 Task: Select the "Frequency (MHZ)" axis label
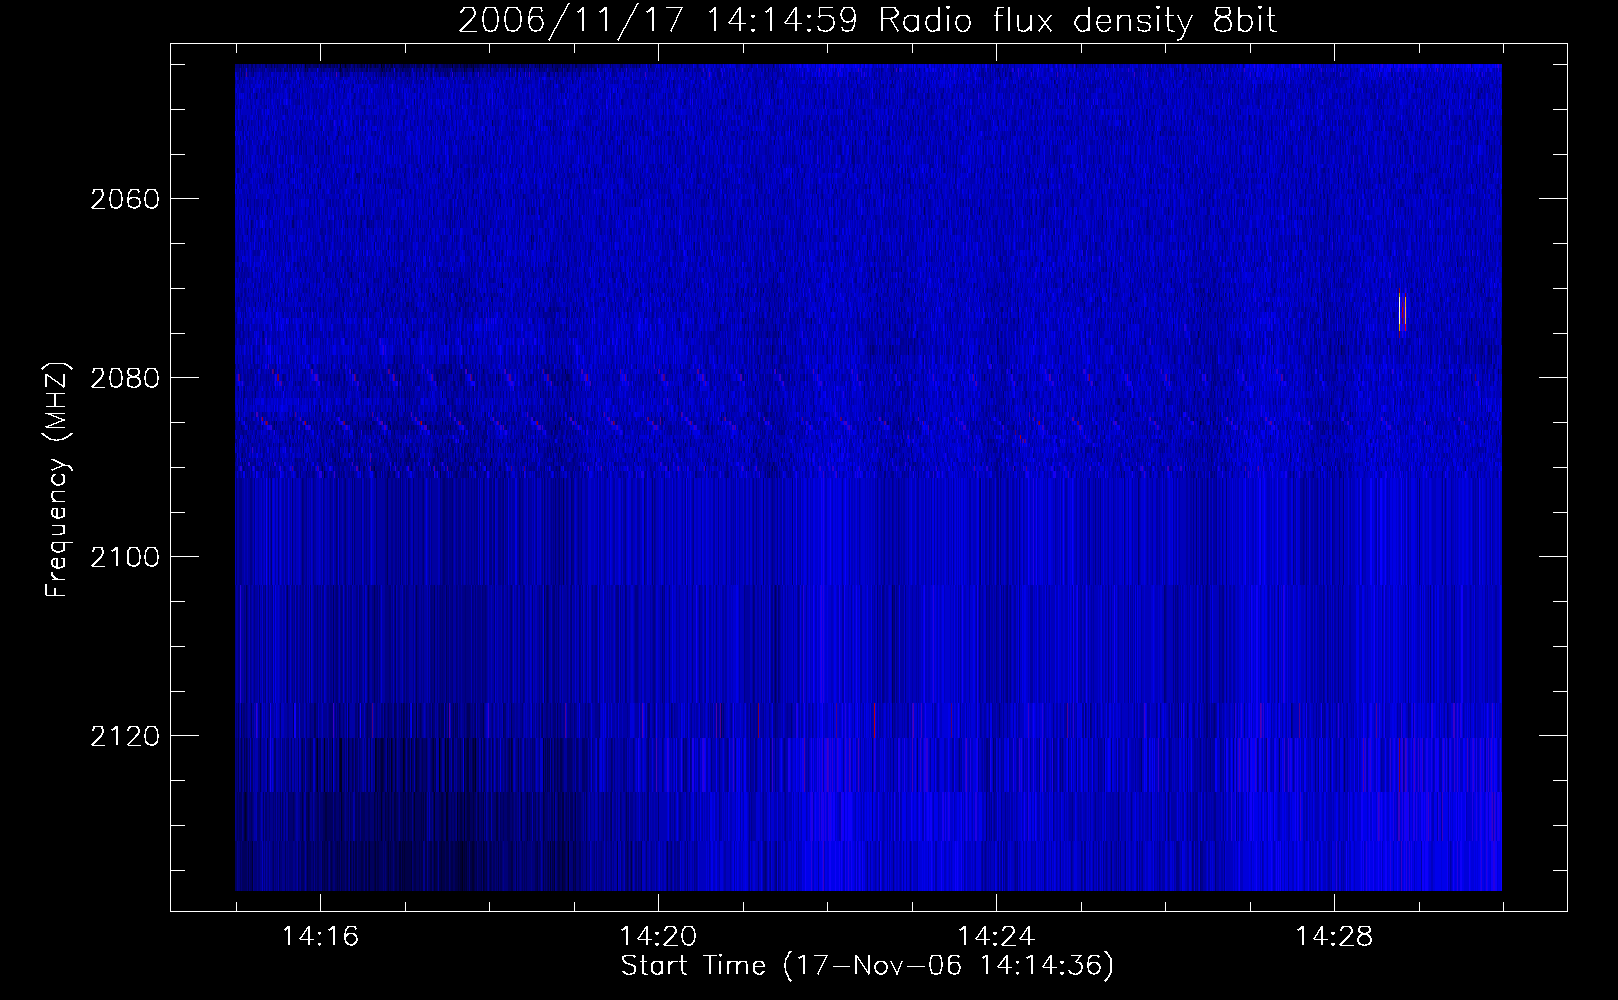[x=57, y=481]
